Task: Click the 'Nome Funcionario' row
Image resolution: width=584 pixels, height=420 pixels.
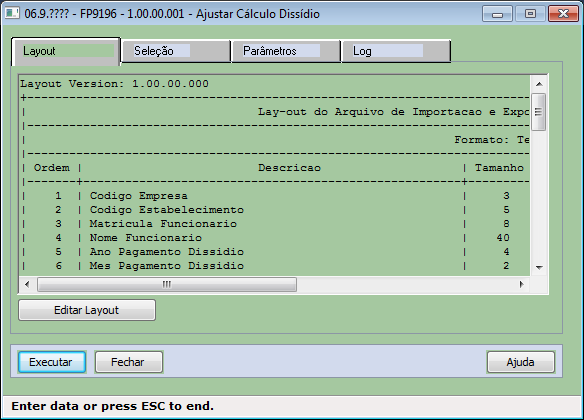Action: [x=275, y=238]
